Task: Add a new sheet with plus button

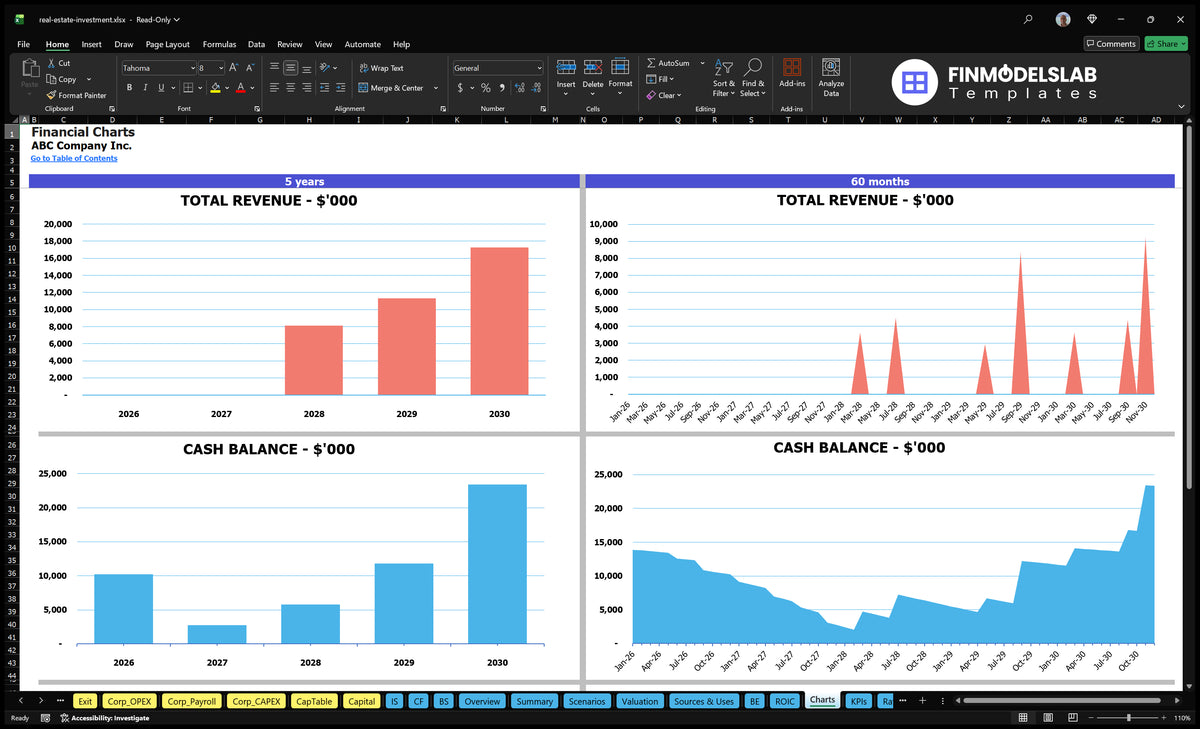Action: [923, 701]
